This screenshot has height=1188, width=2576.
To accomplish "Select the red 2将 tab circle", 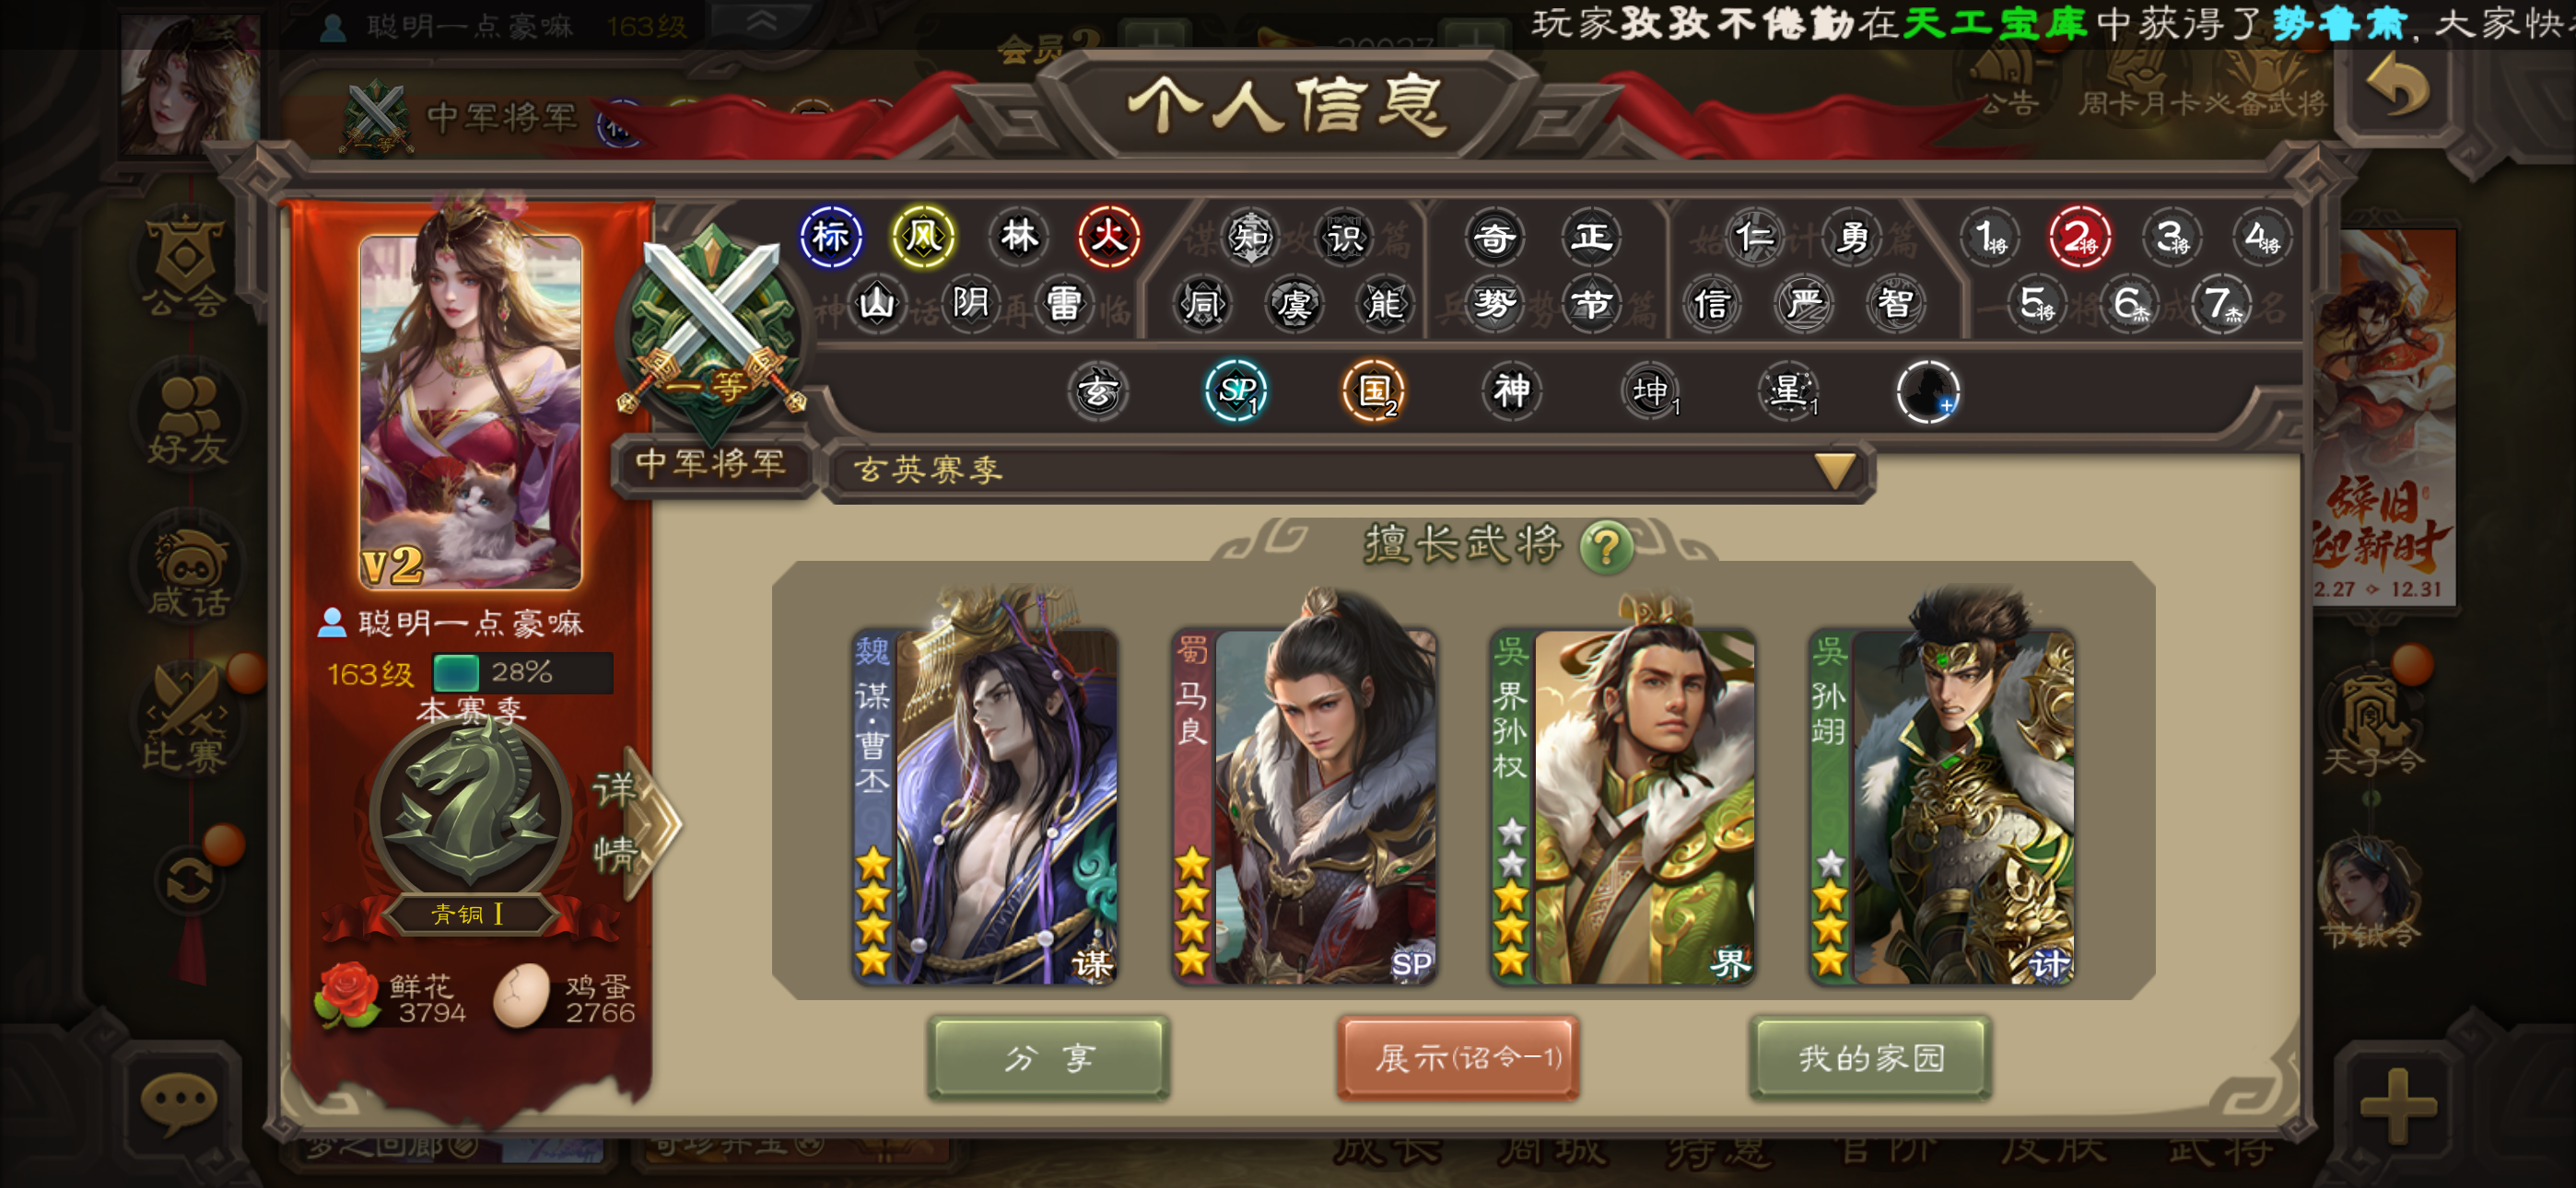I will click(x=2079, y=238).
